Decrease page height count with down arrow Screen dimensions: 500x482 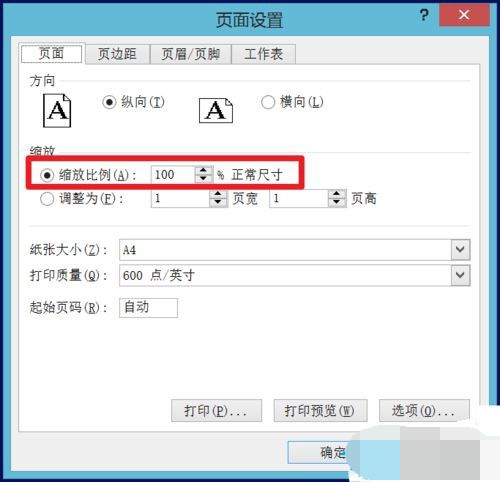(337, 202)
